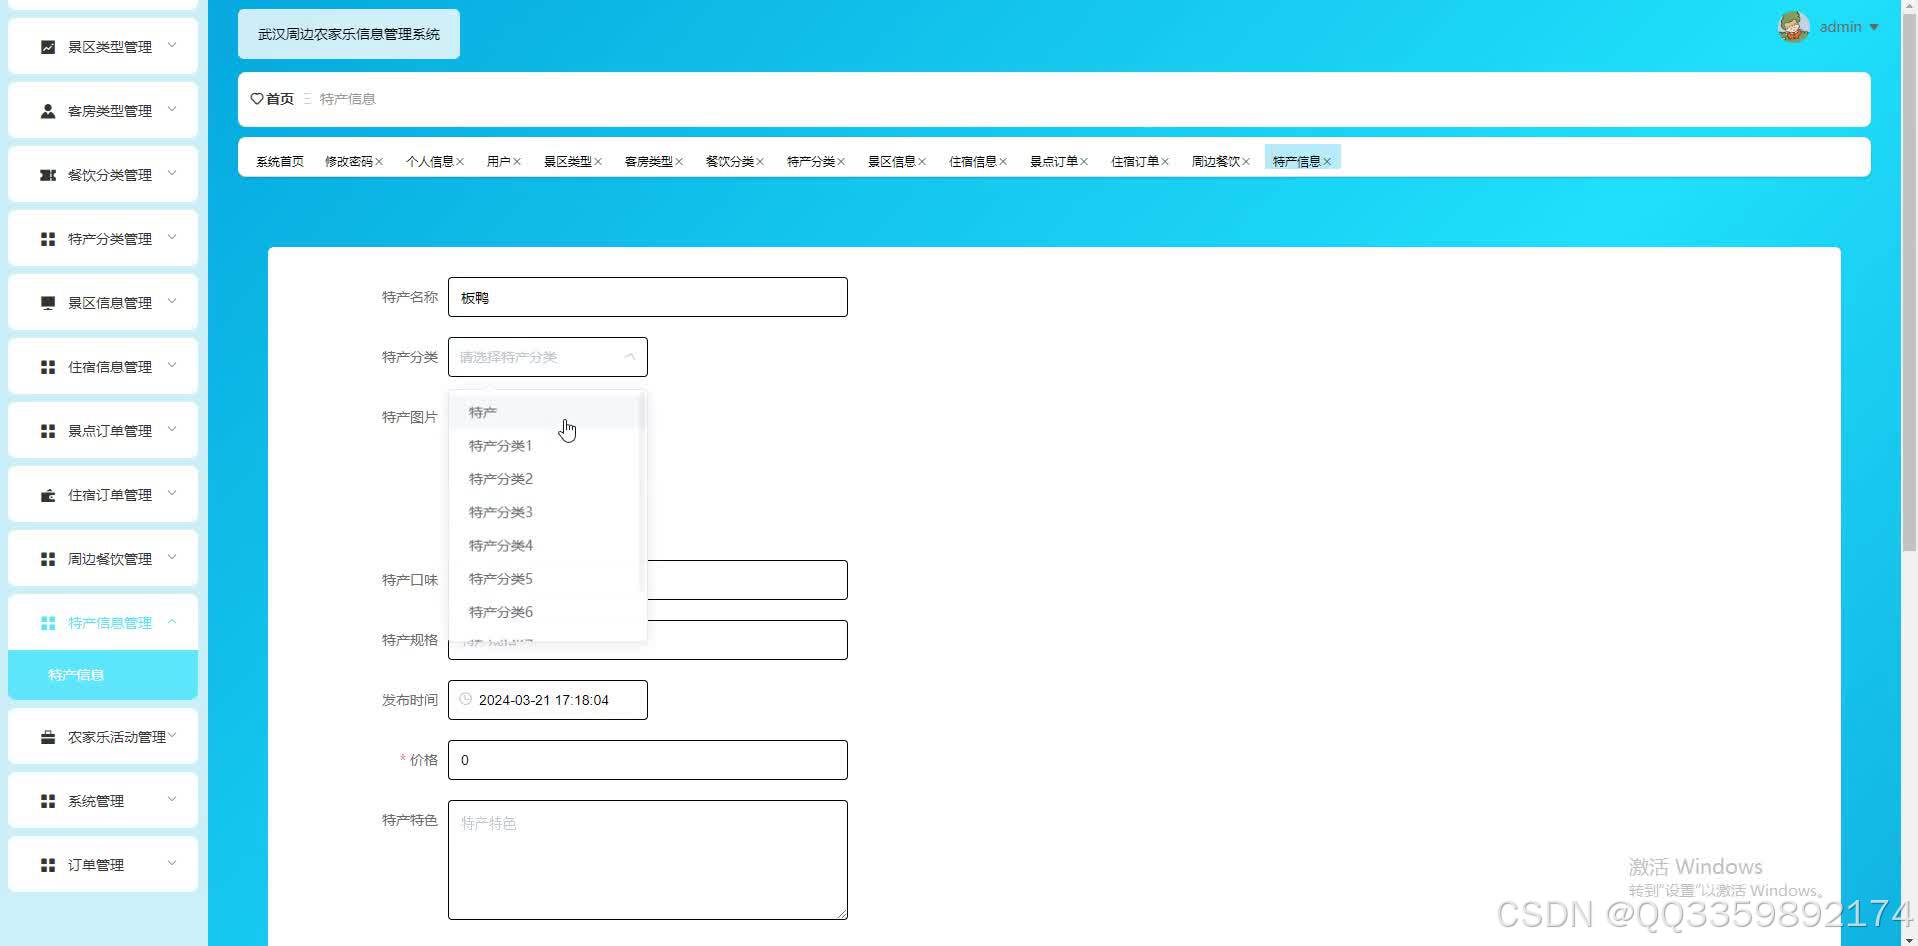Image resolution: width=1918 pixels, height=946 pixels.
Task: Click the 周边餐饮管理 grid icon
Action: [47, 559]
